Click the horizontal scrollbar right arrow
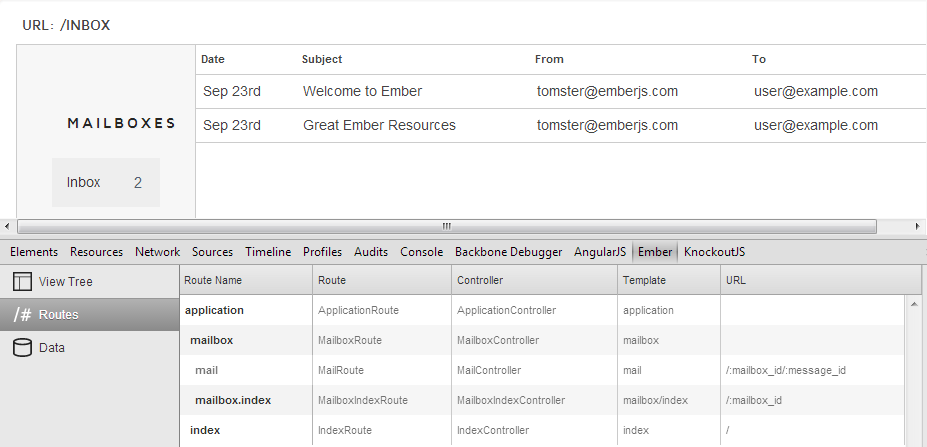 (x=918, y=226)
